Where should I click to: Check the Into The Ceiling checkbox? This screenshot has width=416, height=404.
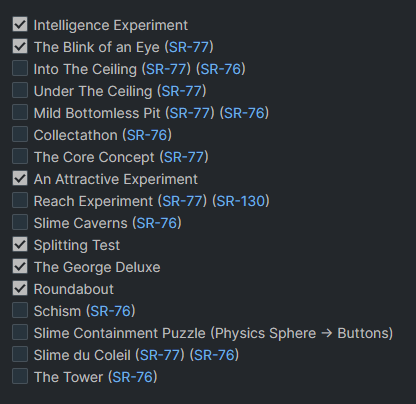tap(20, 68)
